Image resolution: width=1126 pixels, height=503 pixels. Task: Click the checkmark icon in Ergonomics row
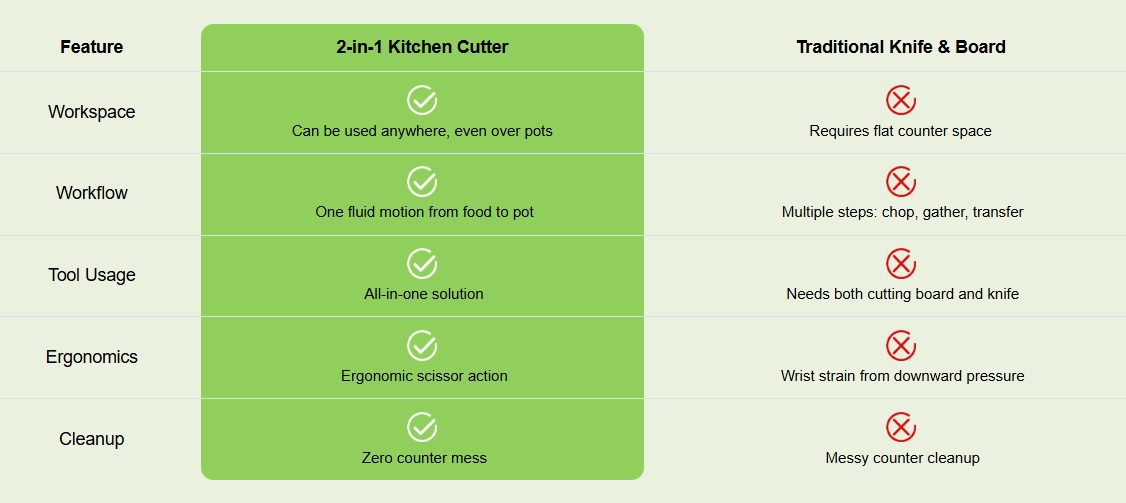pyautogui.click(x=422, y=346)
